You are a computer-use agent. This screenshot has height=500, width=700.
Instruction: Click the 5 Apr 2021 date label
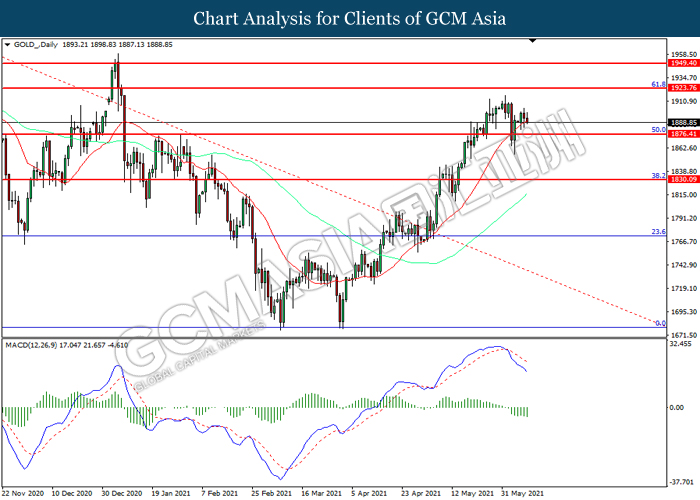[x=370, y=493]
